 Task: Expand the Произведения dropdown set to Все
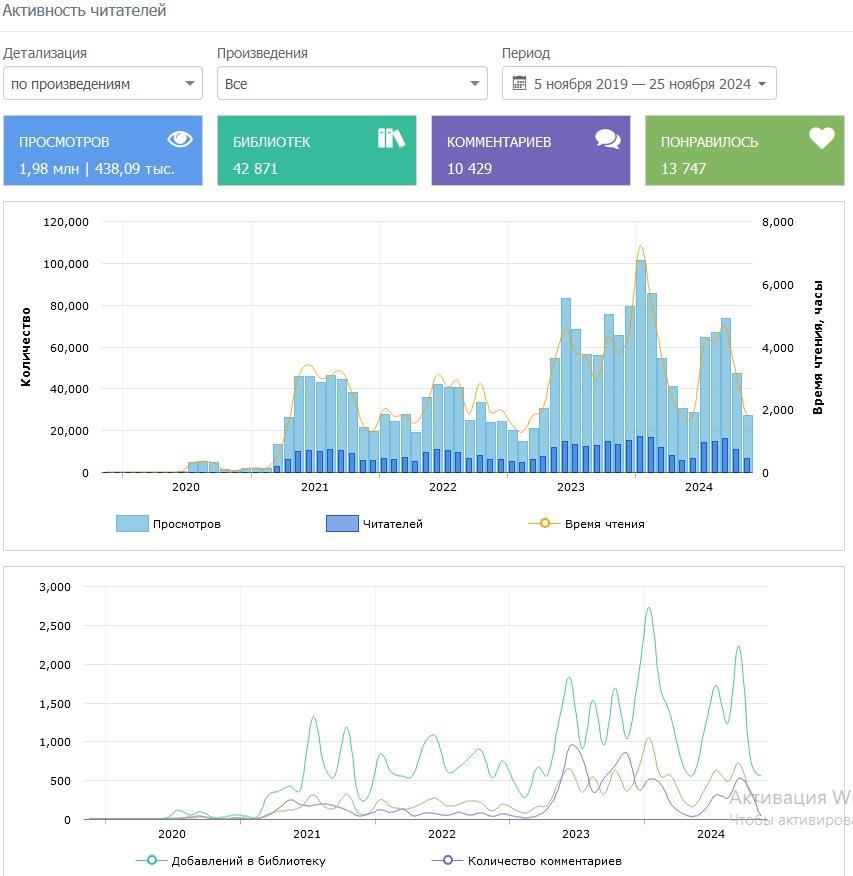pyautogui.click(x=352, y=84)
